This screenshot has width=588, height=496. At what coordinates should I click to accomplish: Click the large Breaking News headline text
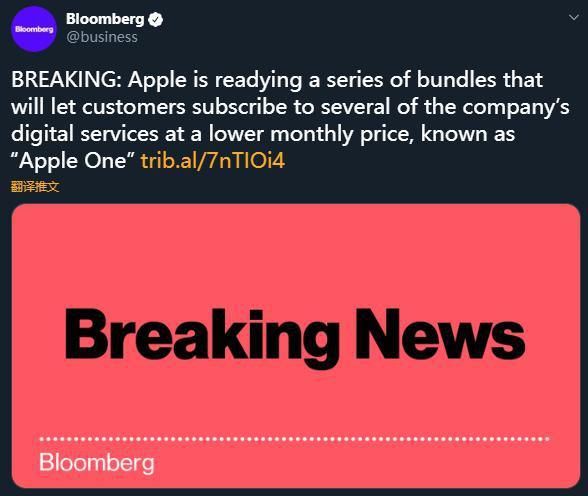pos(295,337)
